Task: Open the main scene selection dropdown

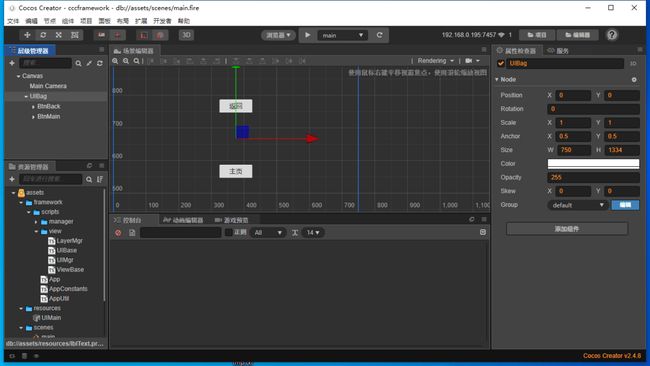Action: (x=342, y=35)
